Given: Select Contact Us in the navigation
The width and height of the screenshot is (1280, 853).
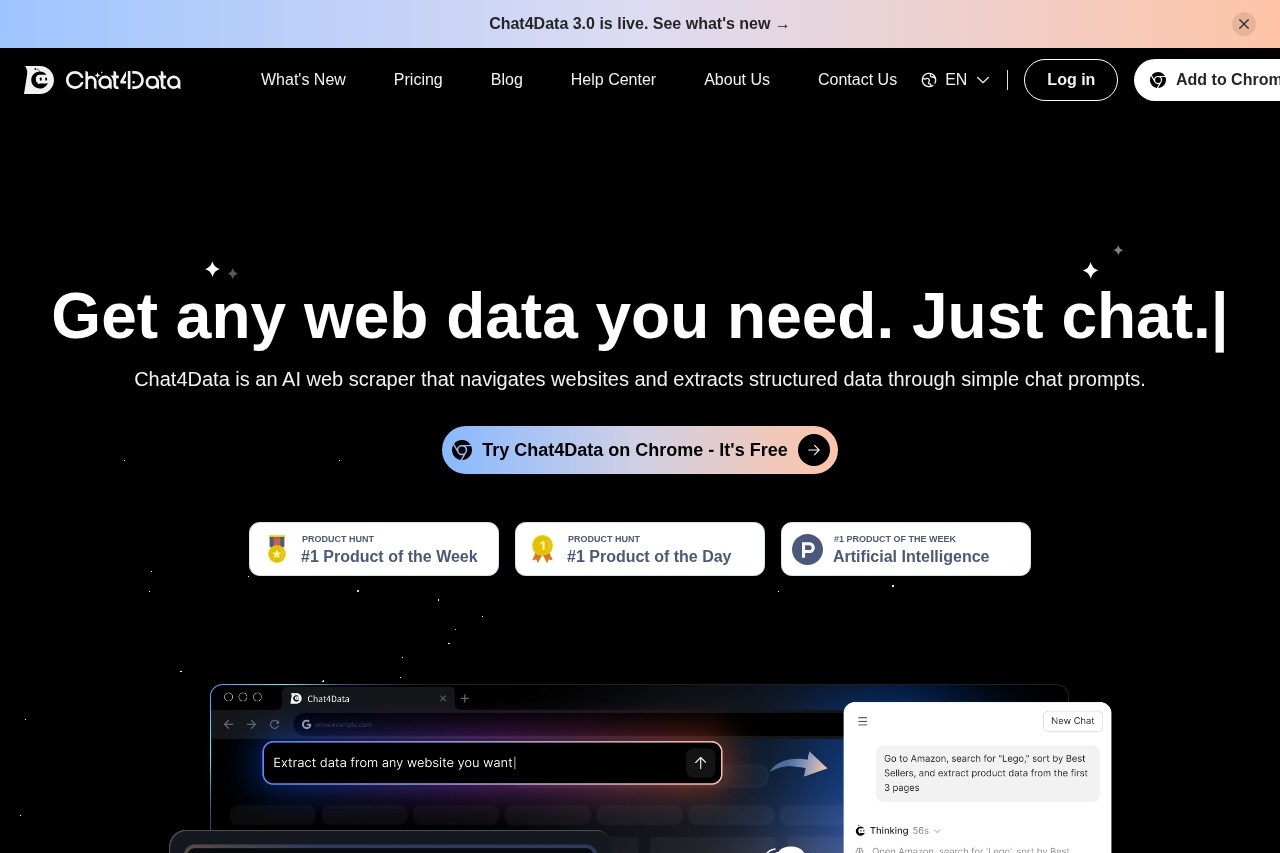Looking at the screenshot, I should coord(857,80).
